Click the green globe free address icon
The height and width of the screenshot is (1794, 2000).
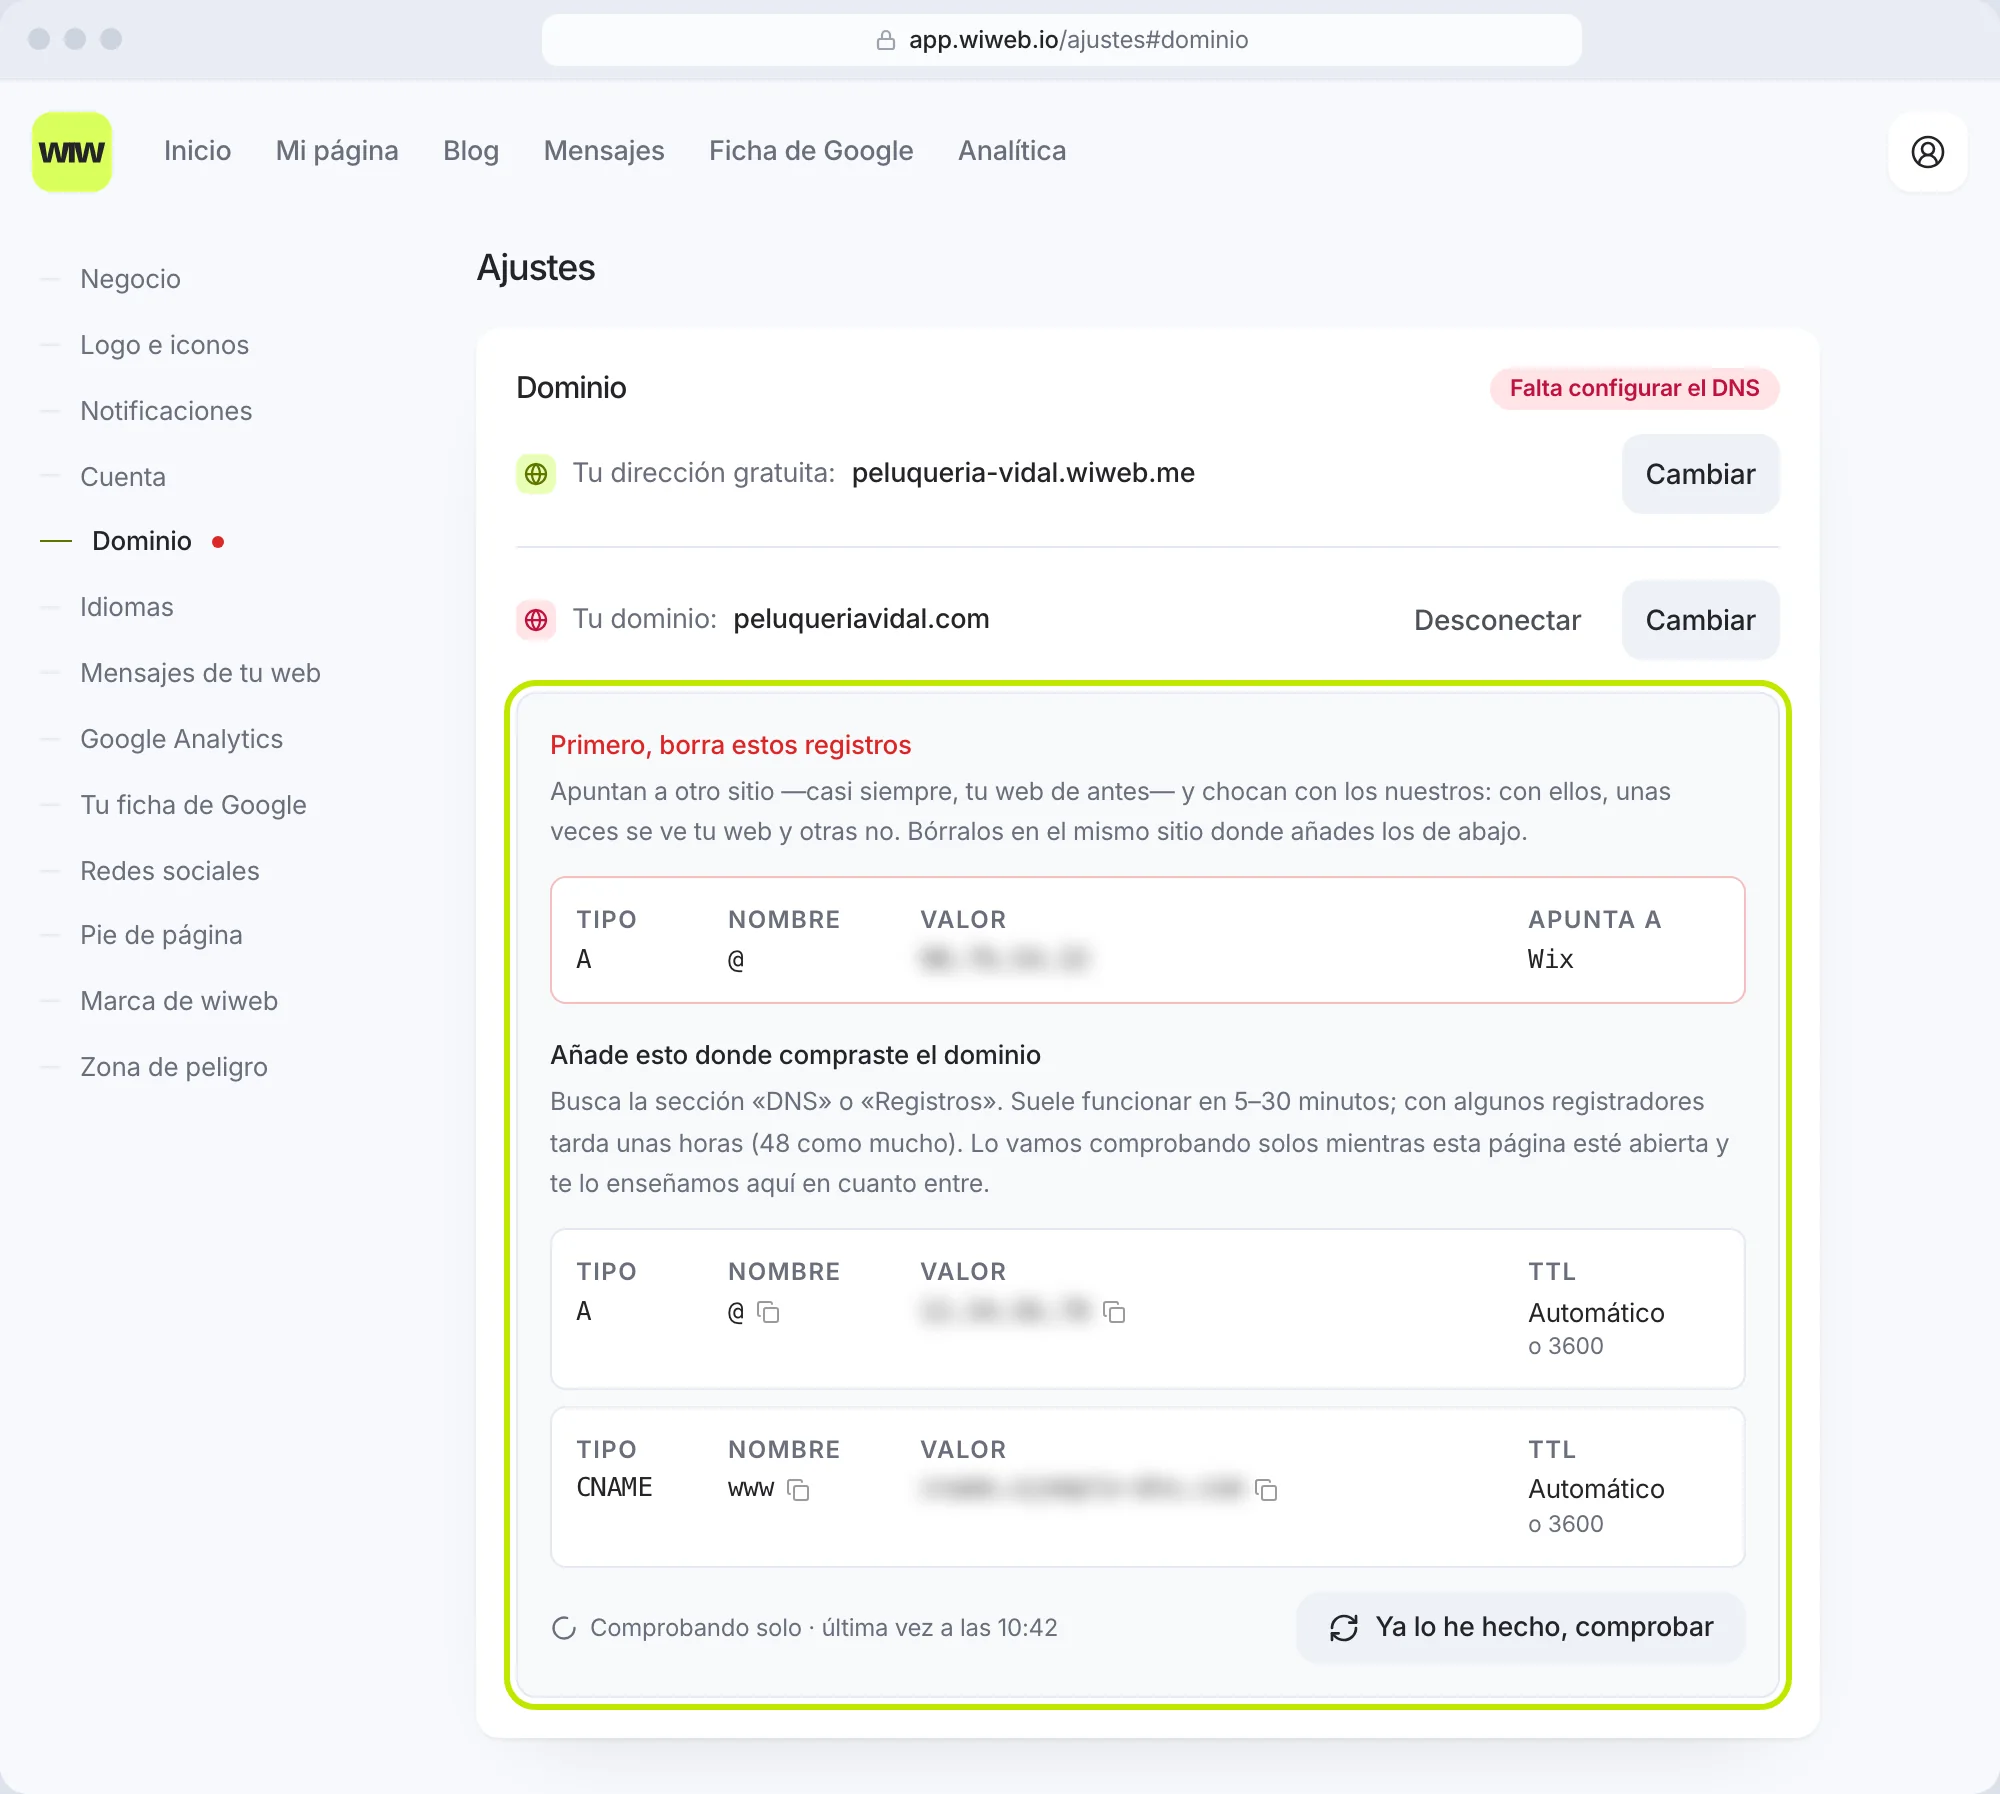tap(536, 473)
